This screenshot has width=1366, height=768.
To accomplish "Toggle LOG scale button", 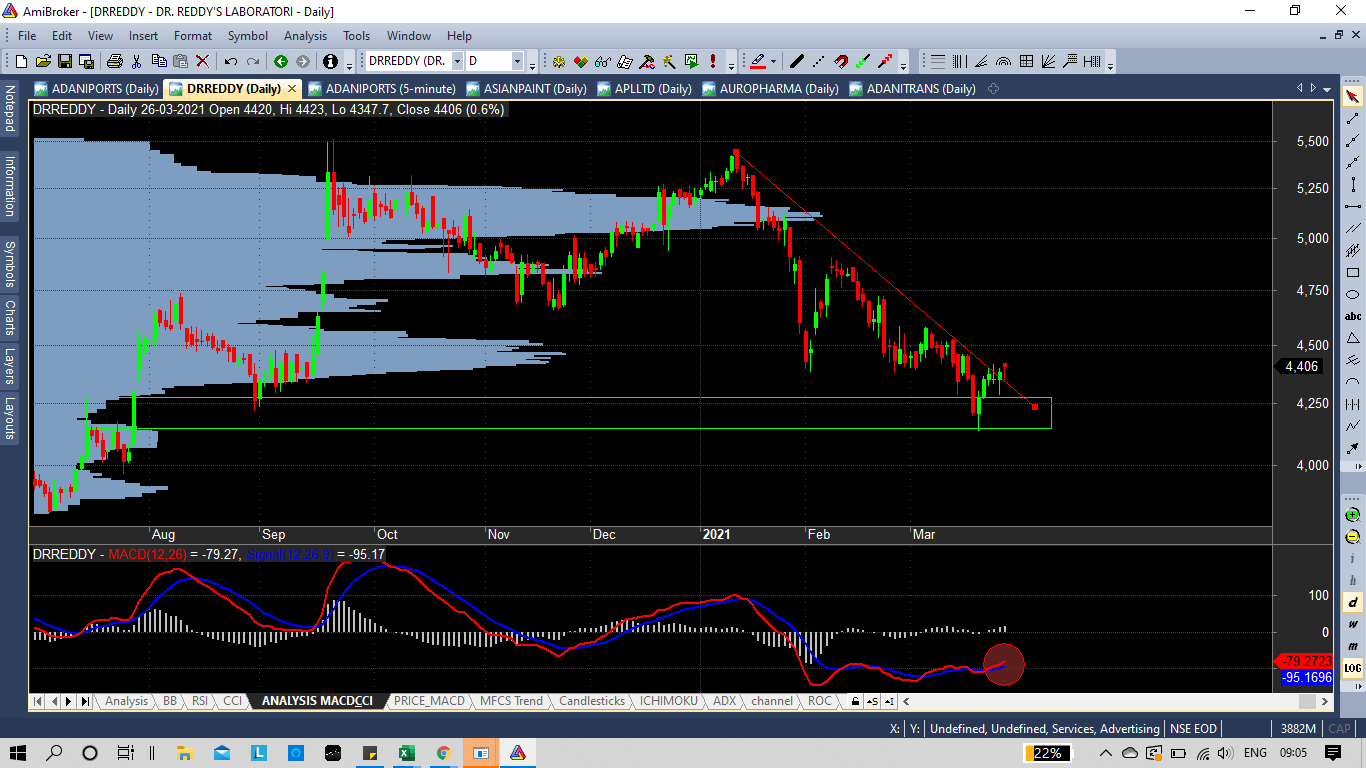I will pyautogui.click(x=1352, y=668).
